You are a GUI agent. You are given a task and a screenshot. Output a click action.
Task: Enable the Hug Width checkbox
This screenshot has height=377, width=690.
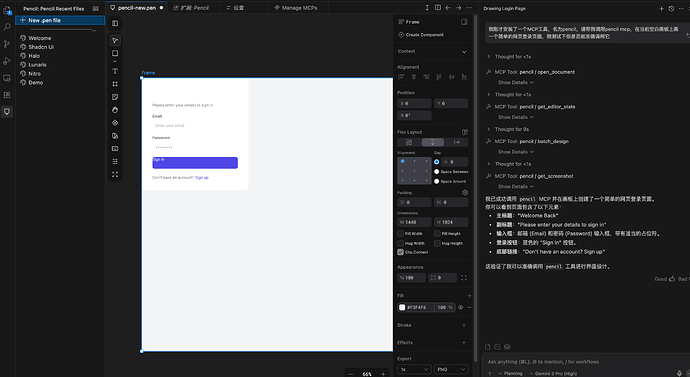400,243
